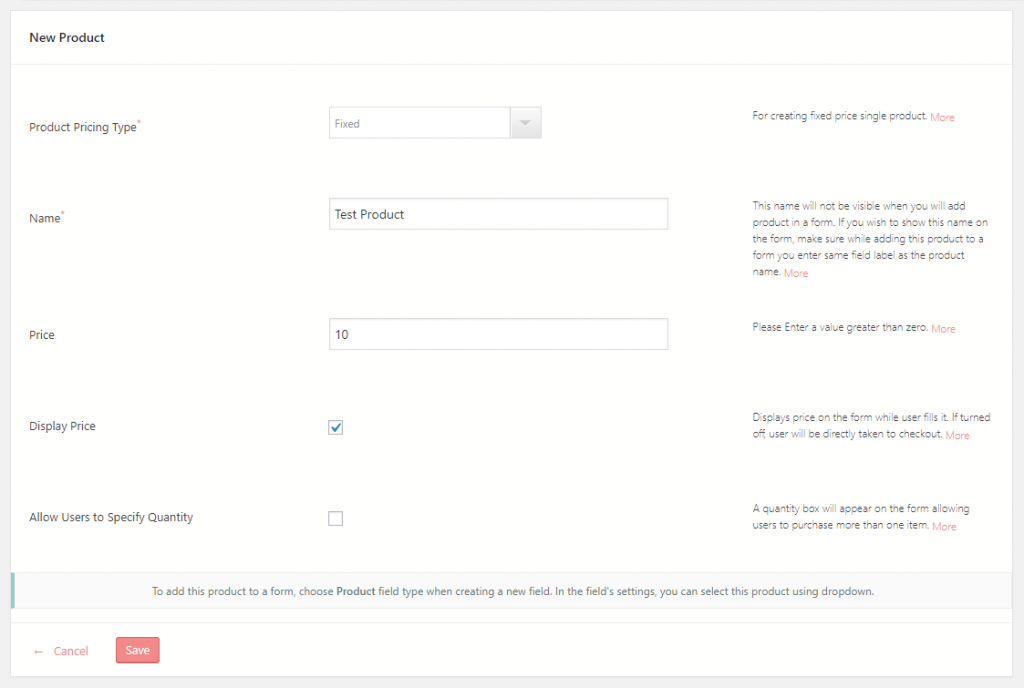The image size is (1024, 688).
Task: Select the New Product header title
Action: (66, 37)
